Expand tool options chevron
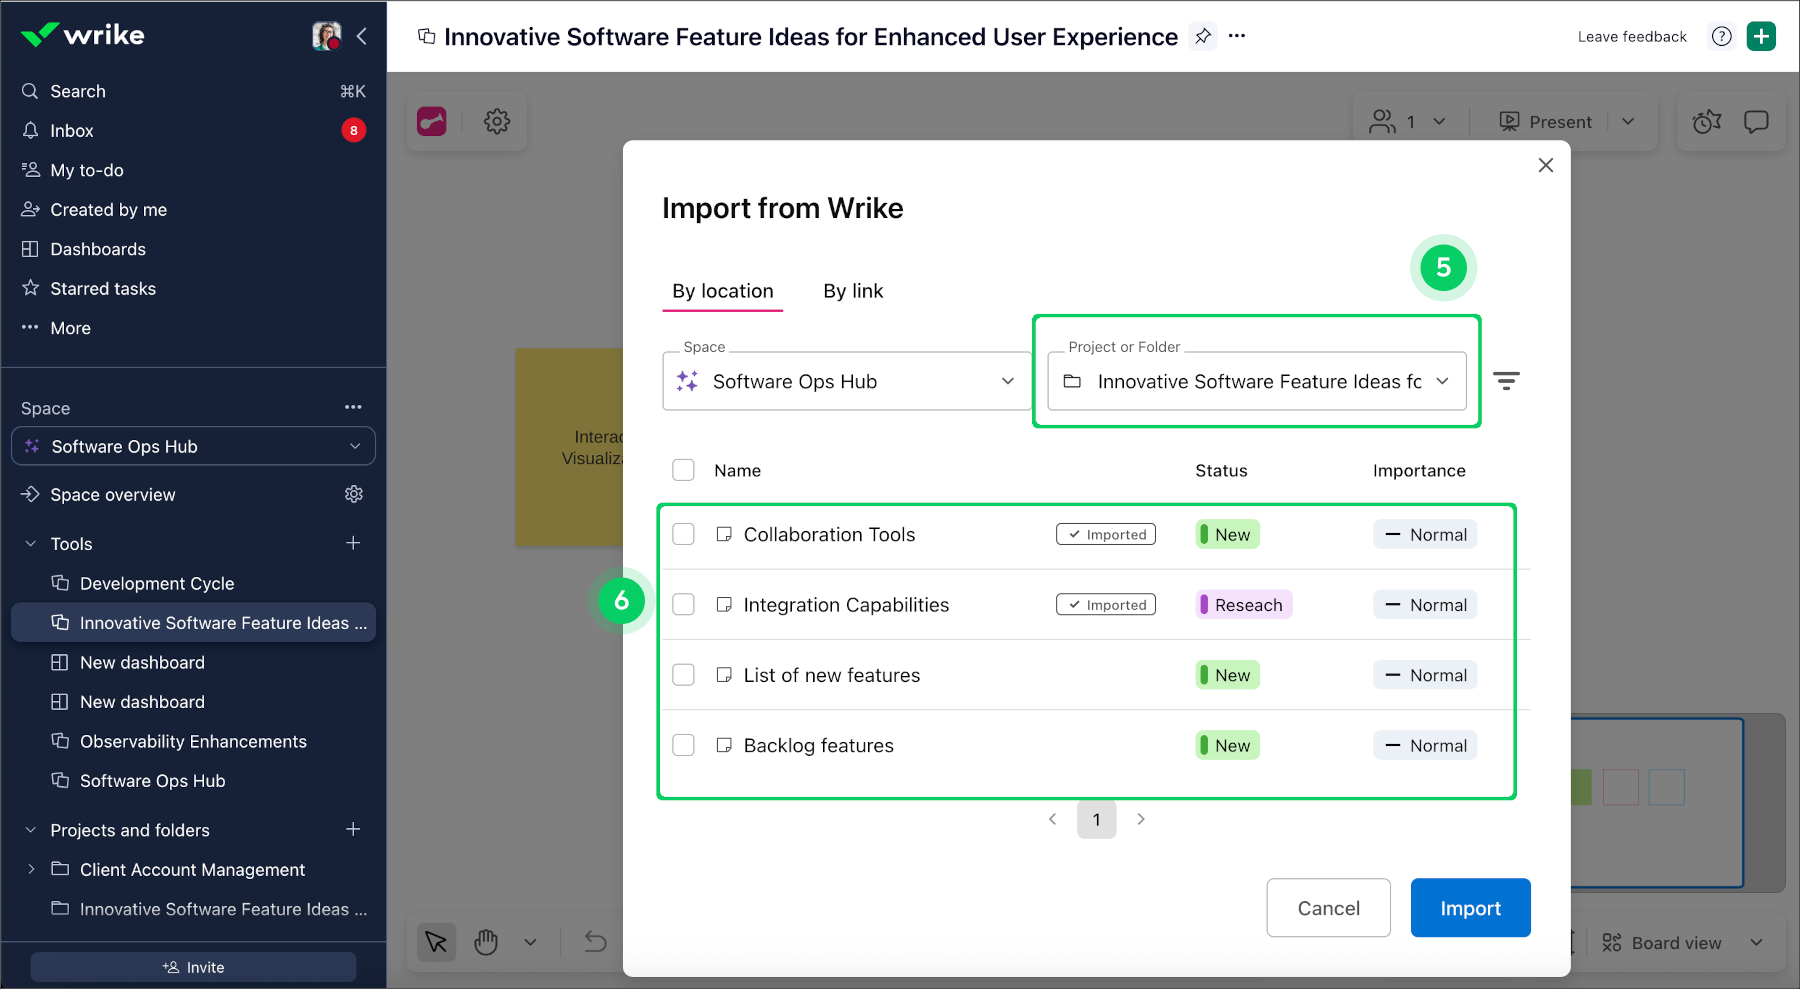This screenshot has height=989, width=1800. tap(530, 942)
